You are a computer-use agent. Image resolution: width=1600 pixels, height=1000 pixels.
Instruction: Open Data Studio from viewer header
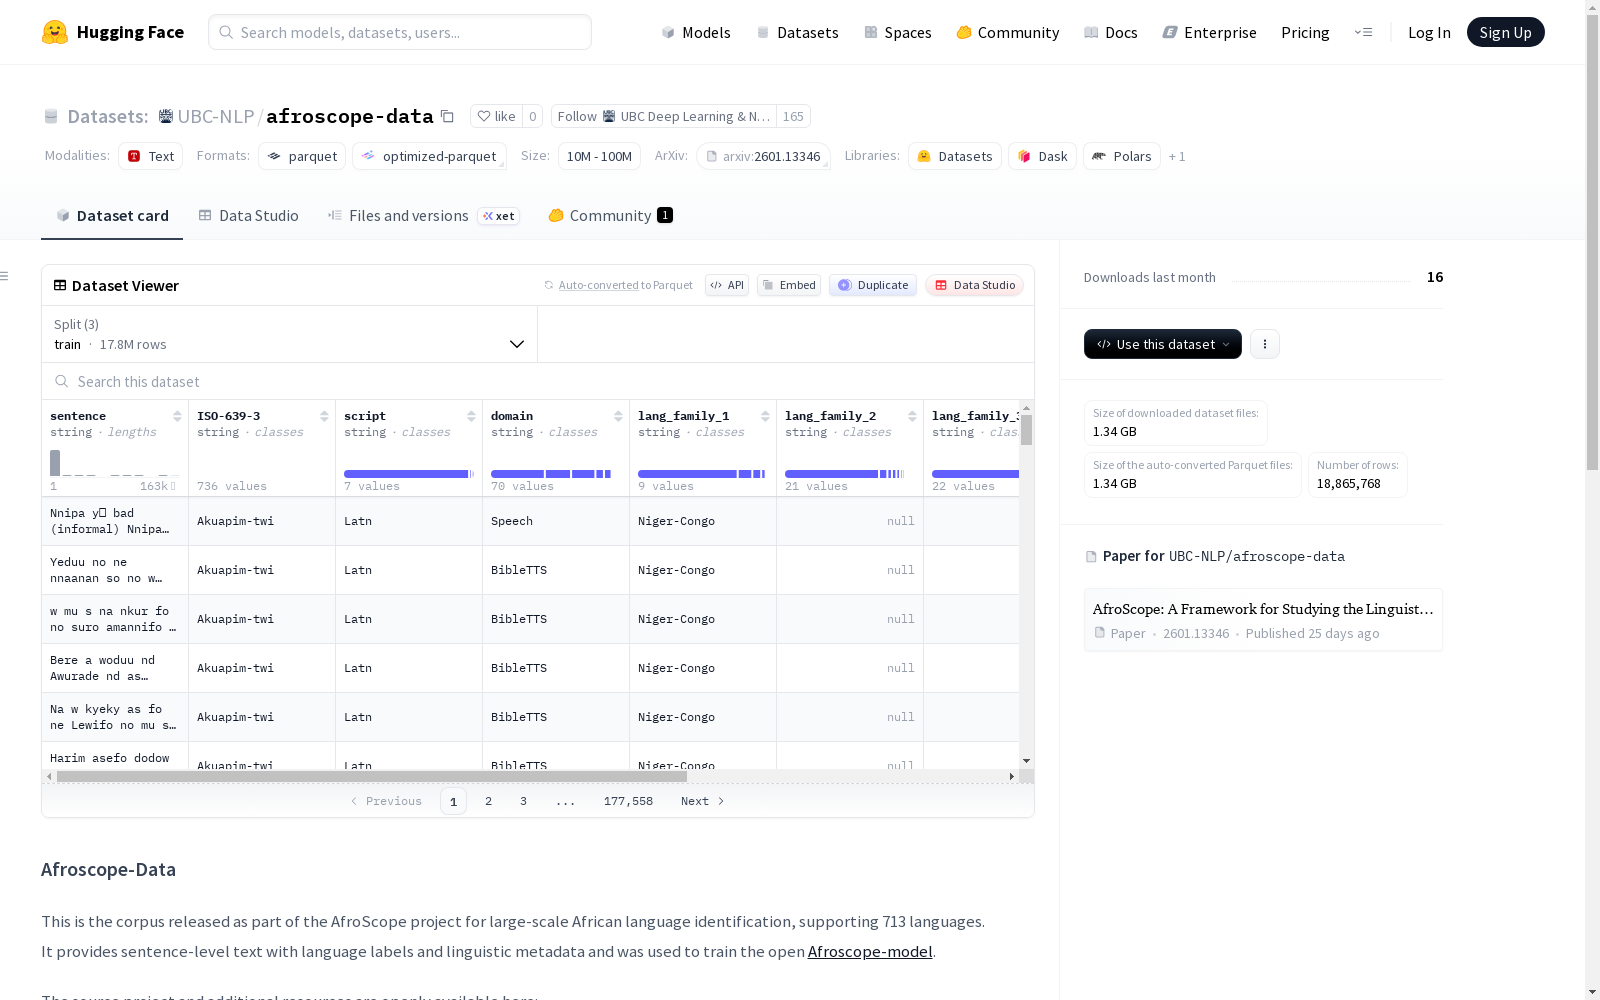point(975,285)
